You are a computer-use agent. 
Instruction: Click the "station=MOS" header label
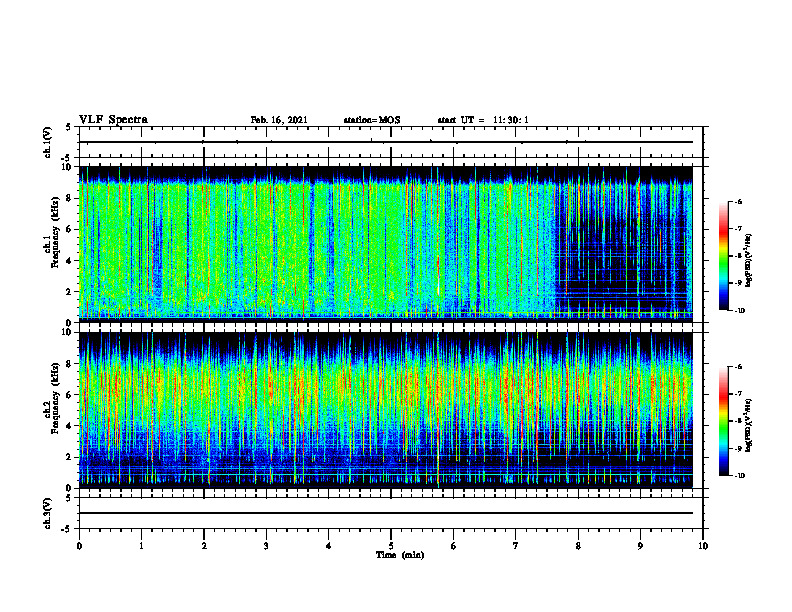(x=372, y=120)
